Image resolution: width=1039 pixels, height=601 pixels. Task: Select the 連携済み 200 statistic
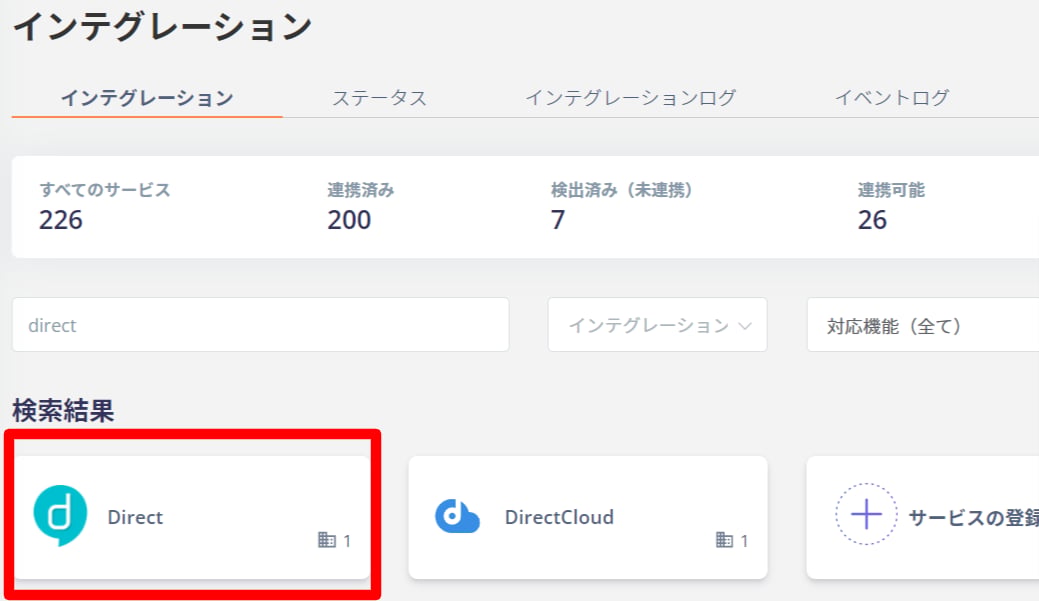tap(360, 207)
